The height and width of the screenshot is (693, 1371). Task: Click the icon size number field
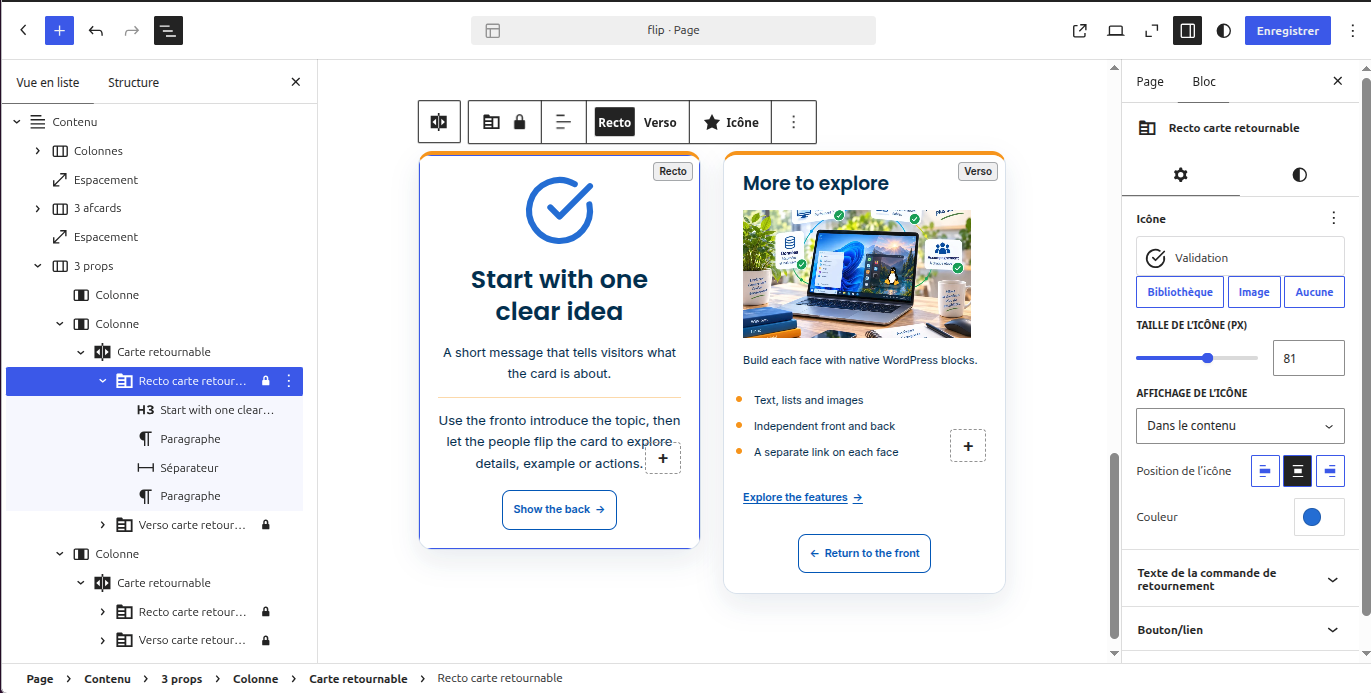1308,358
